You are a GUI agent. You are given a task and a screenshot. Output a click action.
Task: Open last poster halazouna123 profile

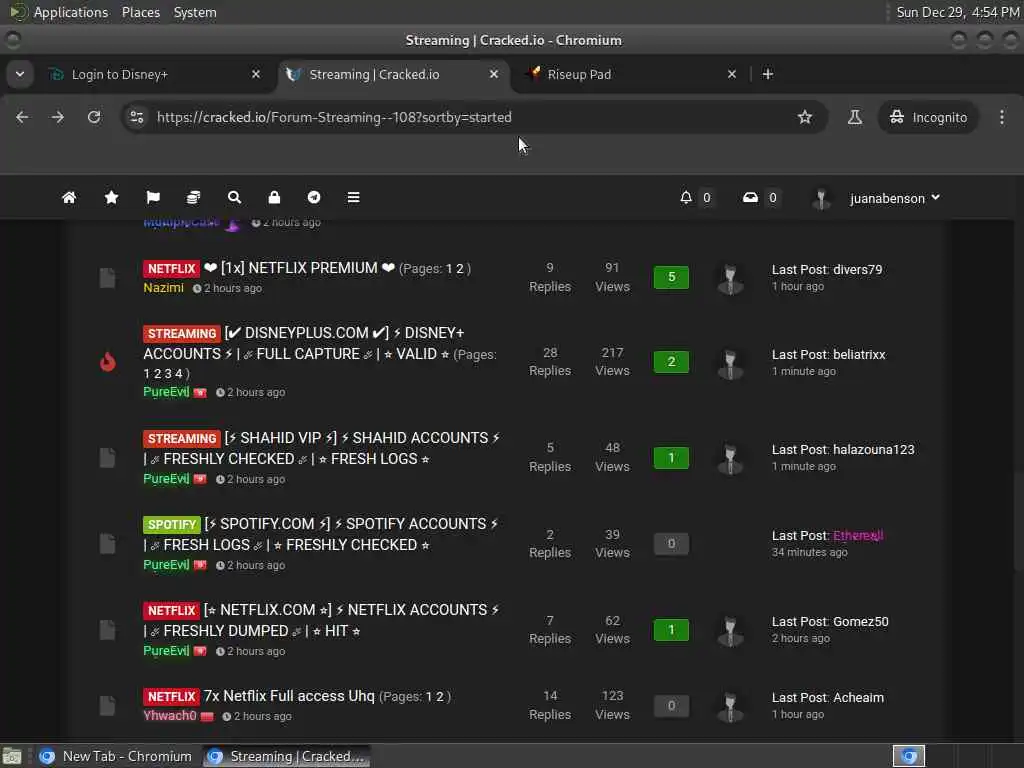coord(874,449)
